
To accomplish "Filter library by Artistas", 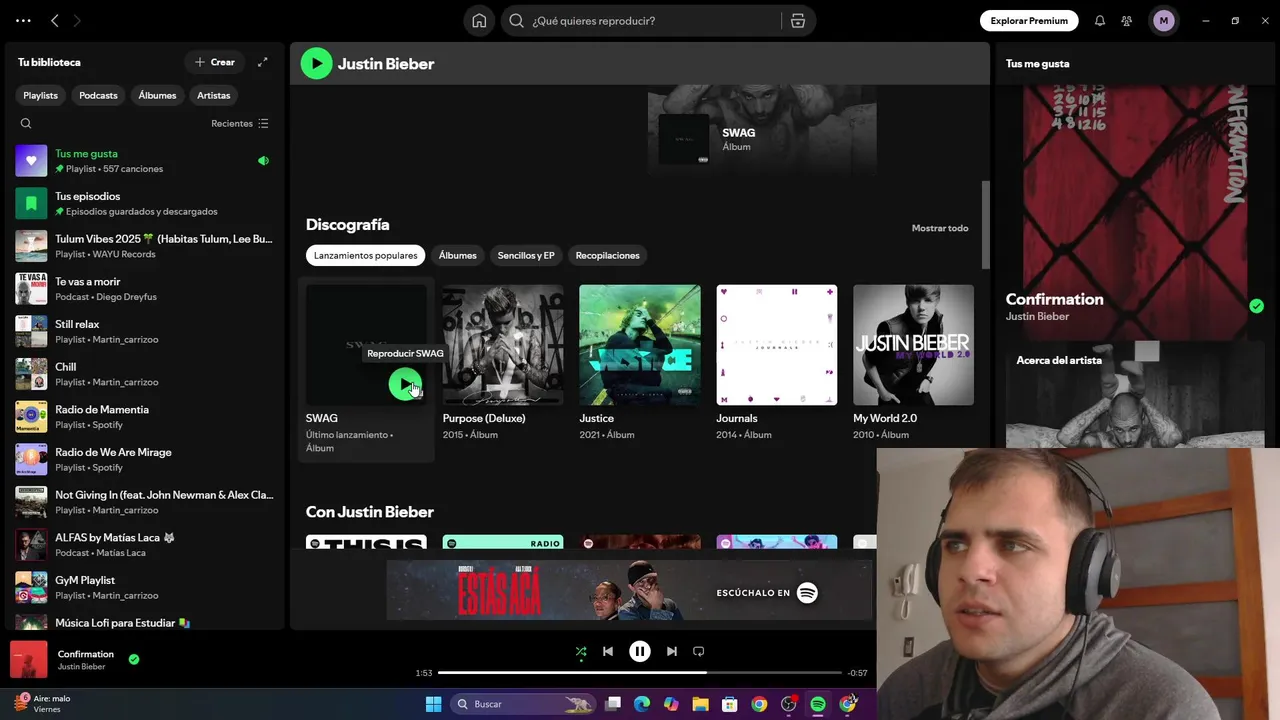I will click(214, 95).
